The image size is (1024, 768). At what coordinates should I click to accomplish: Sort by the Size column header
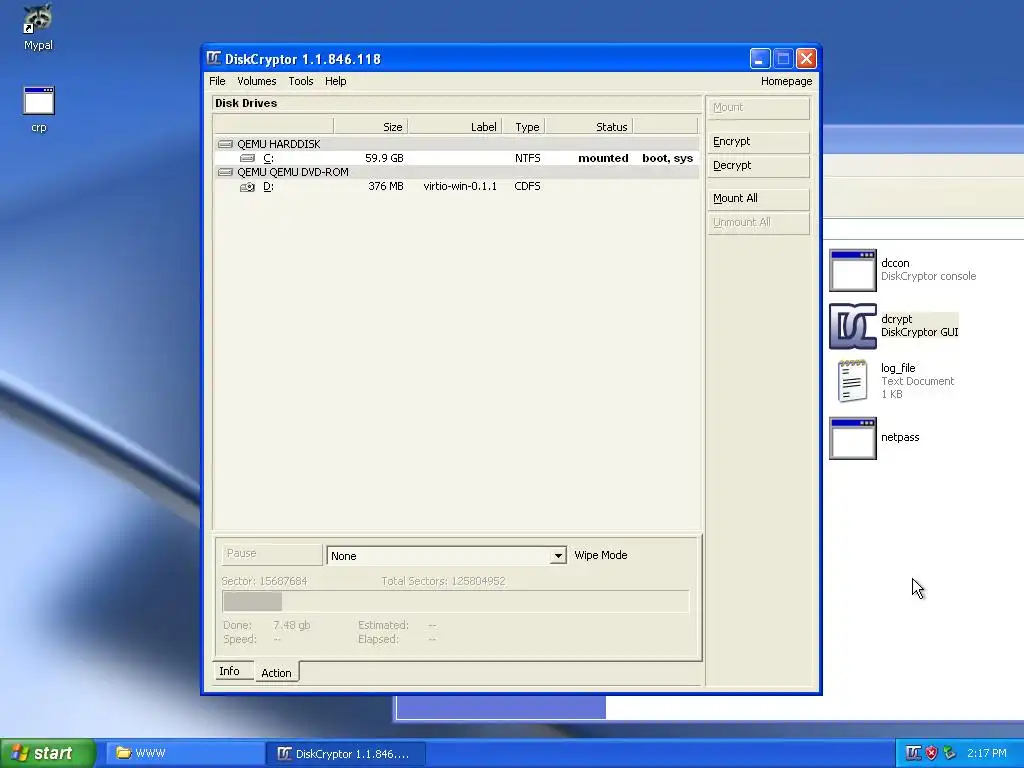tap(370, 127)
